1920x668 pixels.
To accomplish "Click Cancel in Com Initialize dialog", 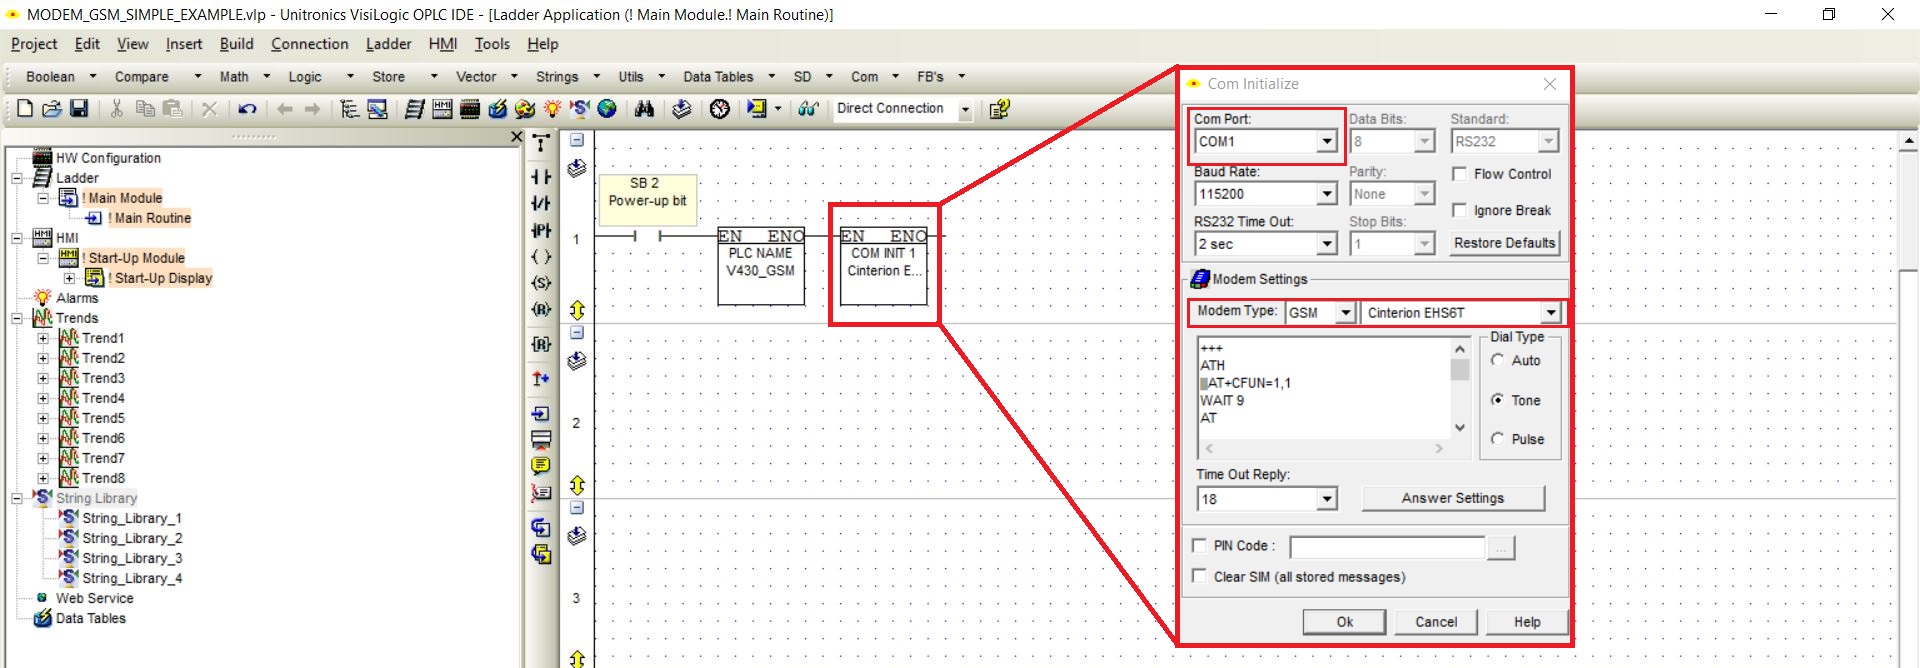I will (1436, 622).
